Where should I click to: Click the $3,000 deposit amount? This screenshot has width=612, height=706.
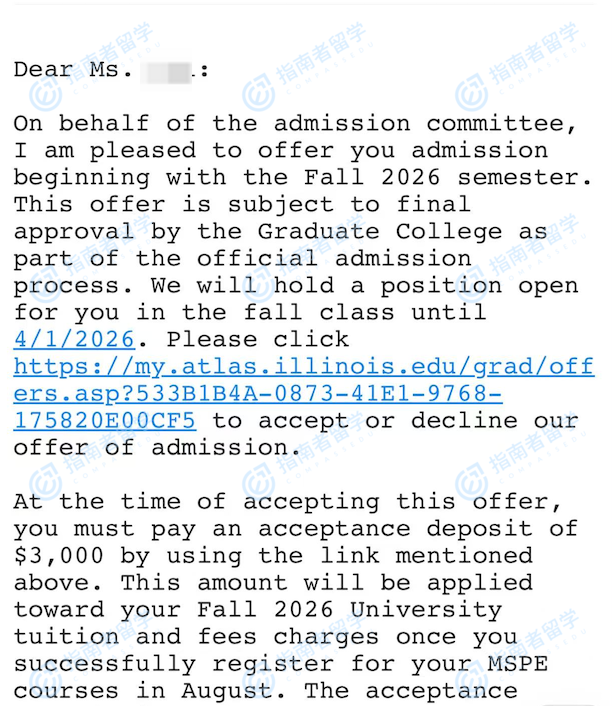pos(57,555)
